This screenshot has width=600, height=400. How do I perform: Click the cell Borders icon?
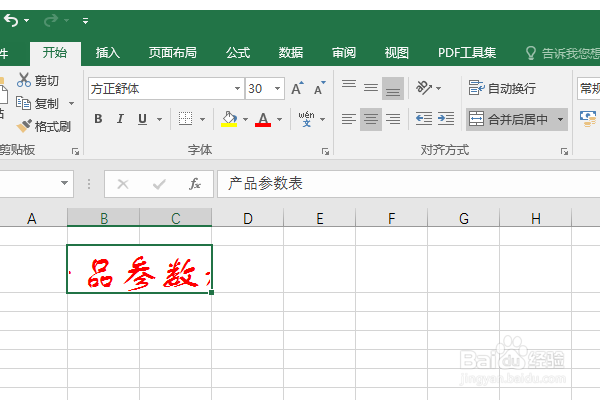coord(186,119)
